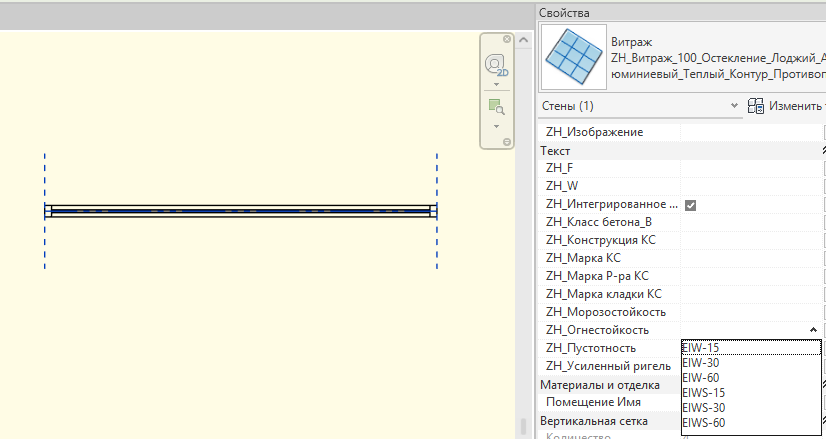Select the ZH_Усиленный ригель parameter label

coord(608,366)
